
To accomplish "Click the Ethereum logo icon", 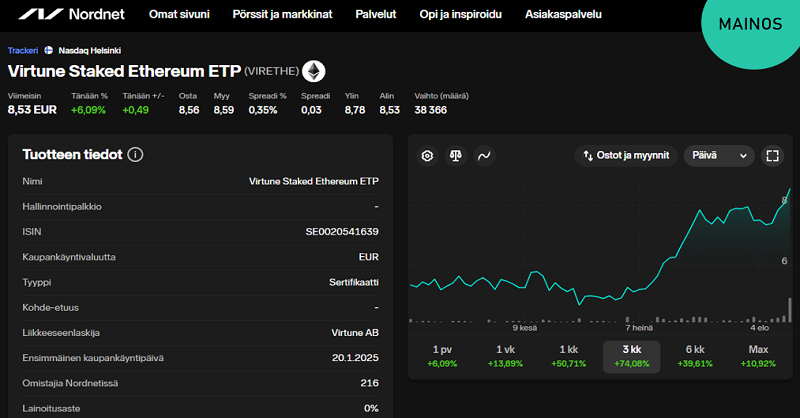I will (x=314, y=71).
